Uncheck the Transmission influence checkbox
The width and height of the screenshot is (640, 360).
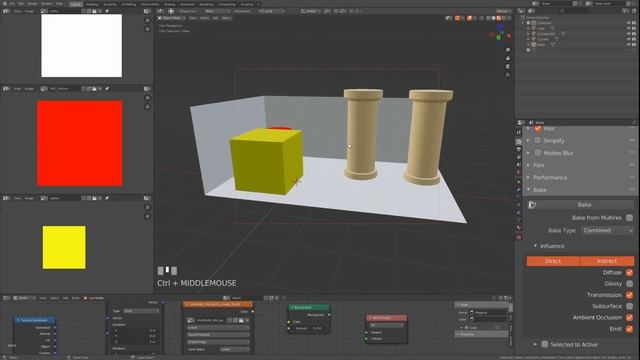point(629,295)
